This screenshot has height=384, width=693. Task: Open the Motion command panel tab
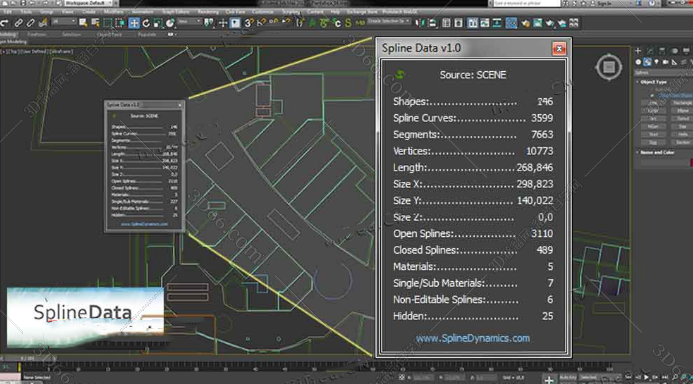click(674, 51)
